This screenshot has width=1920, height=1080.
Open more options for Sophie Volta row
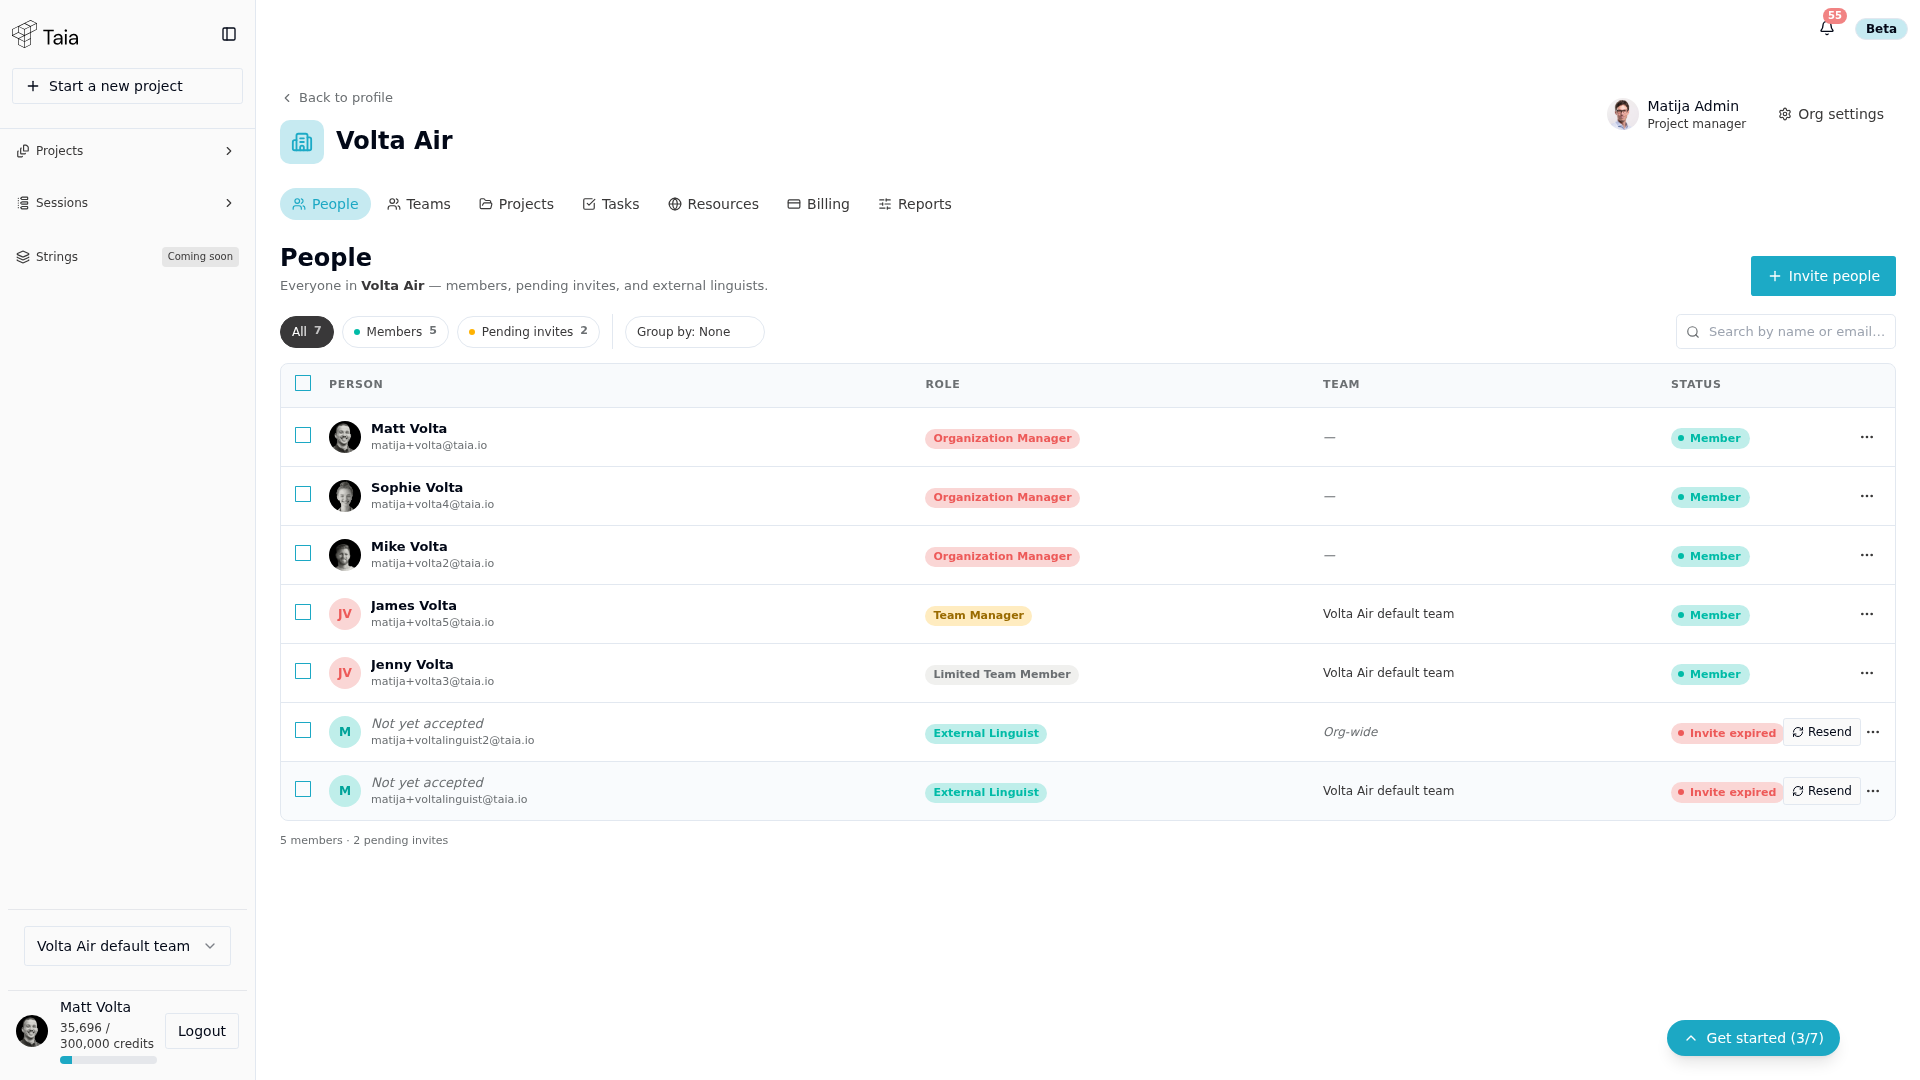tap(1867, 497)
